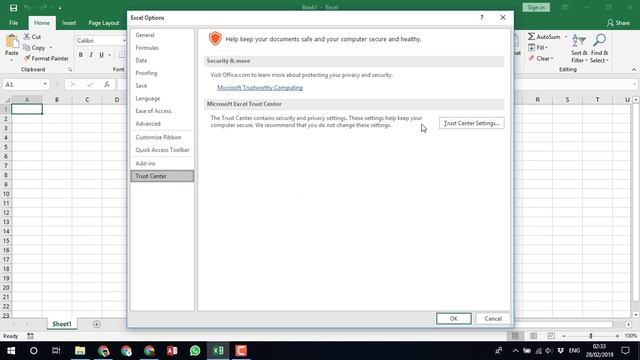
Task: Click row header 10
Action: click(x=6, y=193)
